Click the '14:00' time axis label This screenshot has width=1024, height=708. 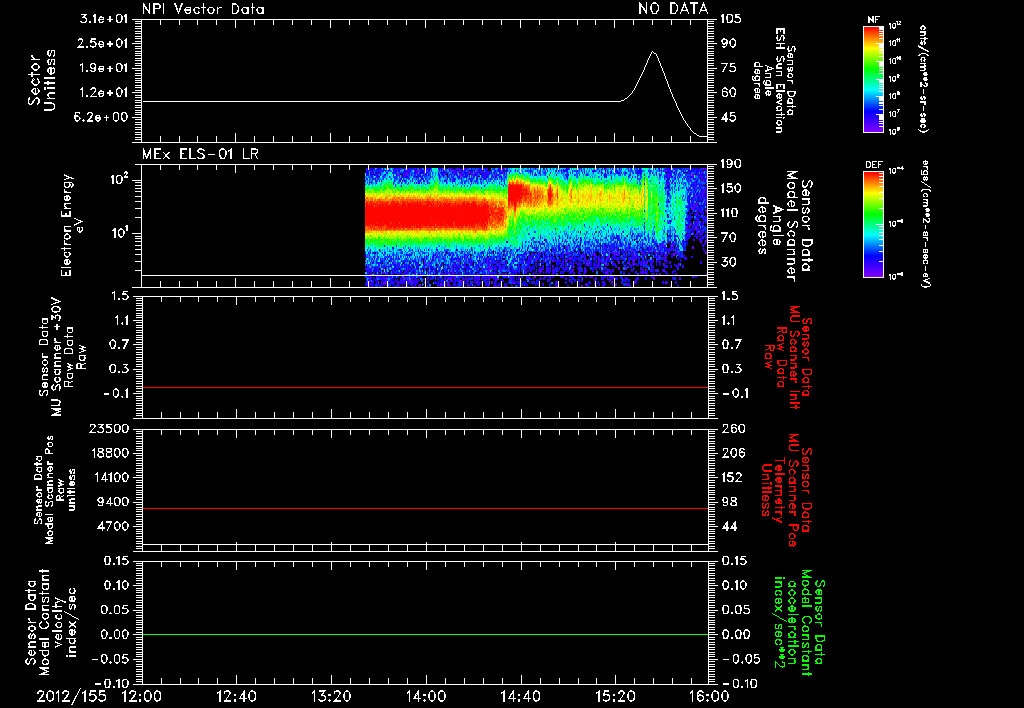426,696
